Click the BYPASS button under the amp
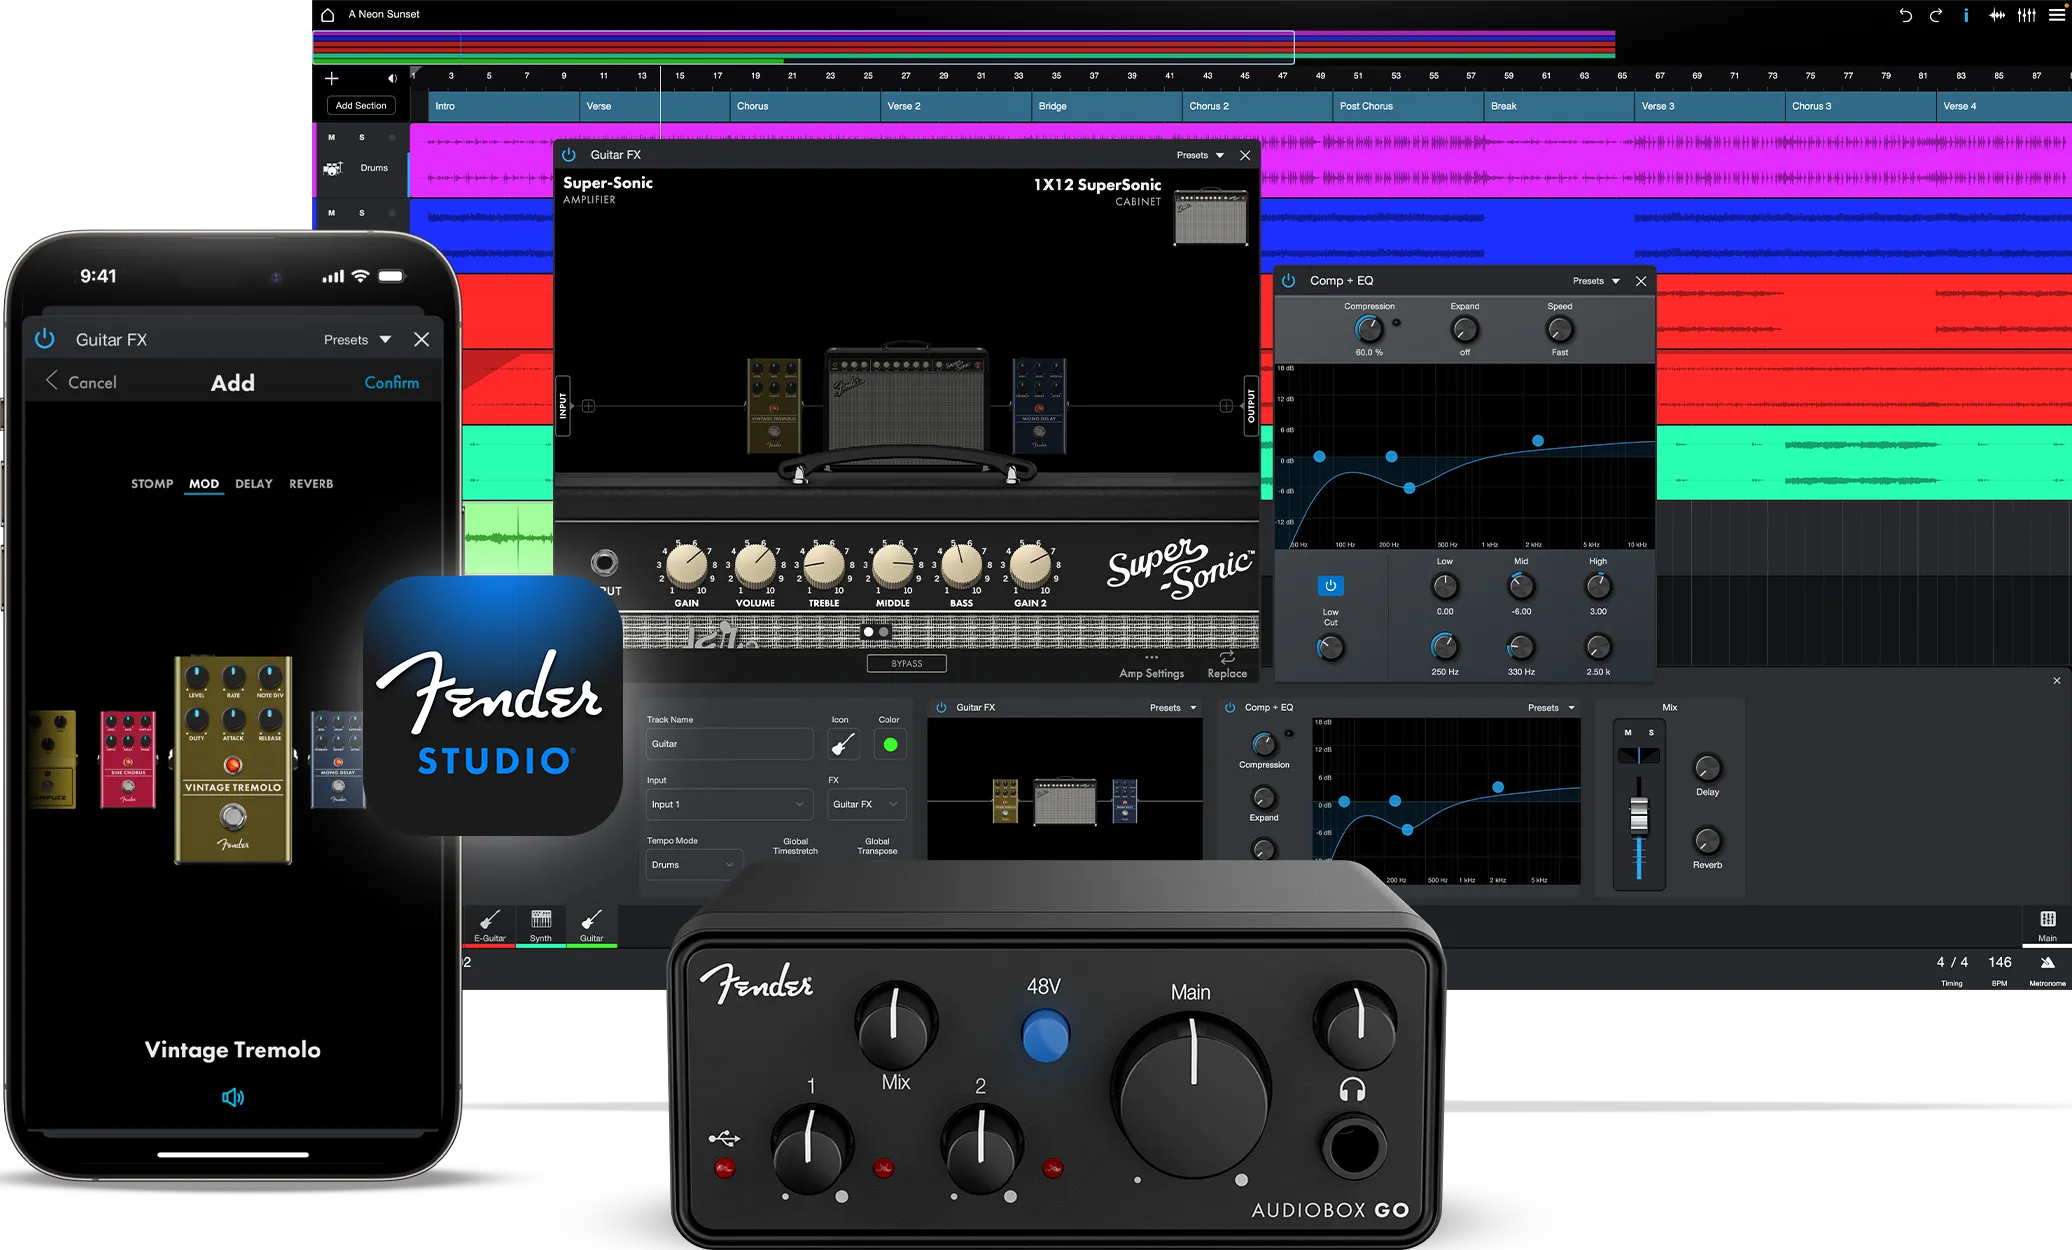This screenshot has width=2072, height=1250. [x=907, y=664]
